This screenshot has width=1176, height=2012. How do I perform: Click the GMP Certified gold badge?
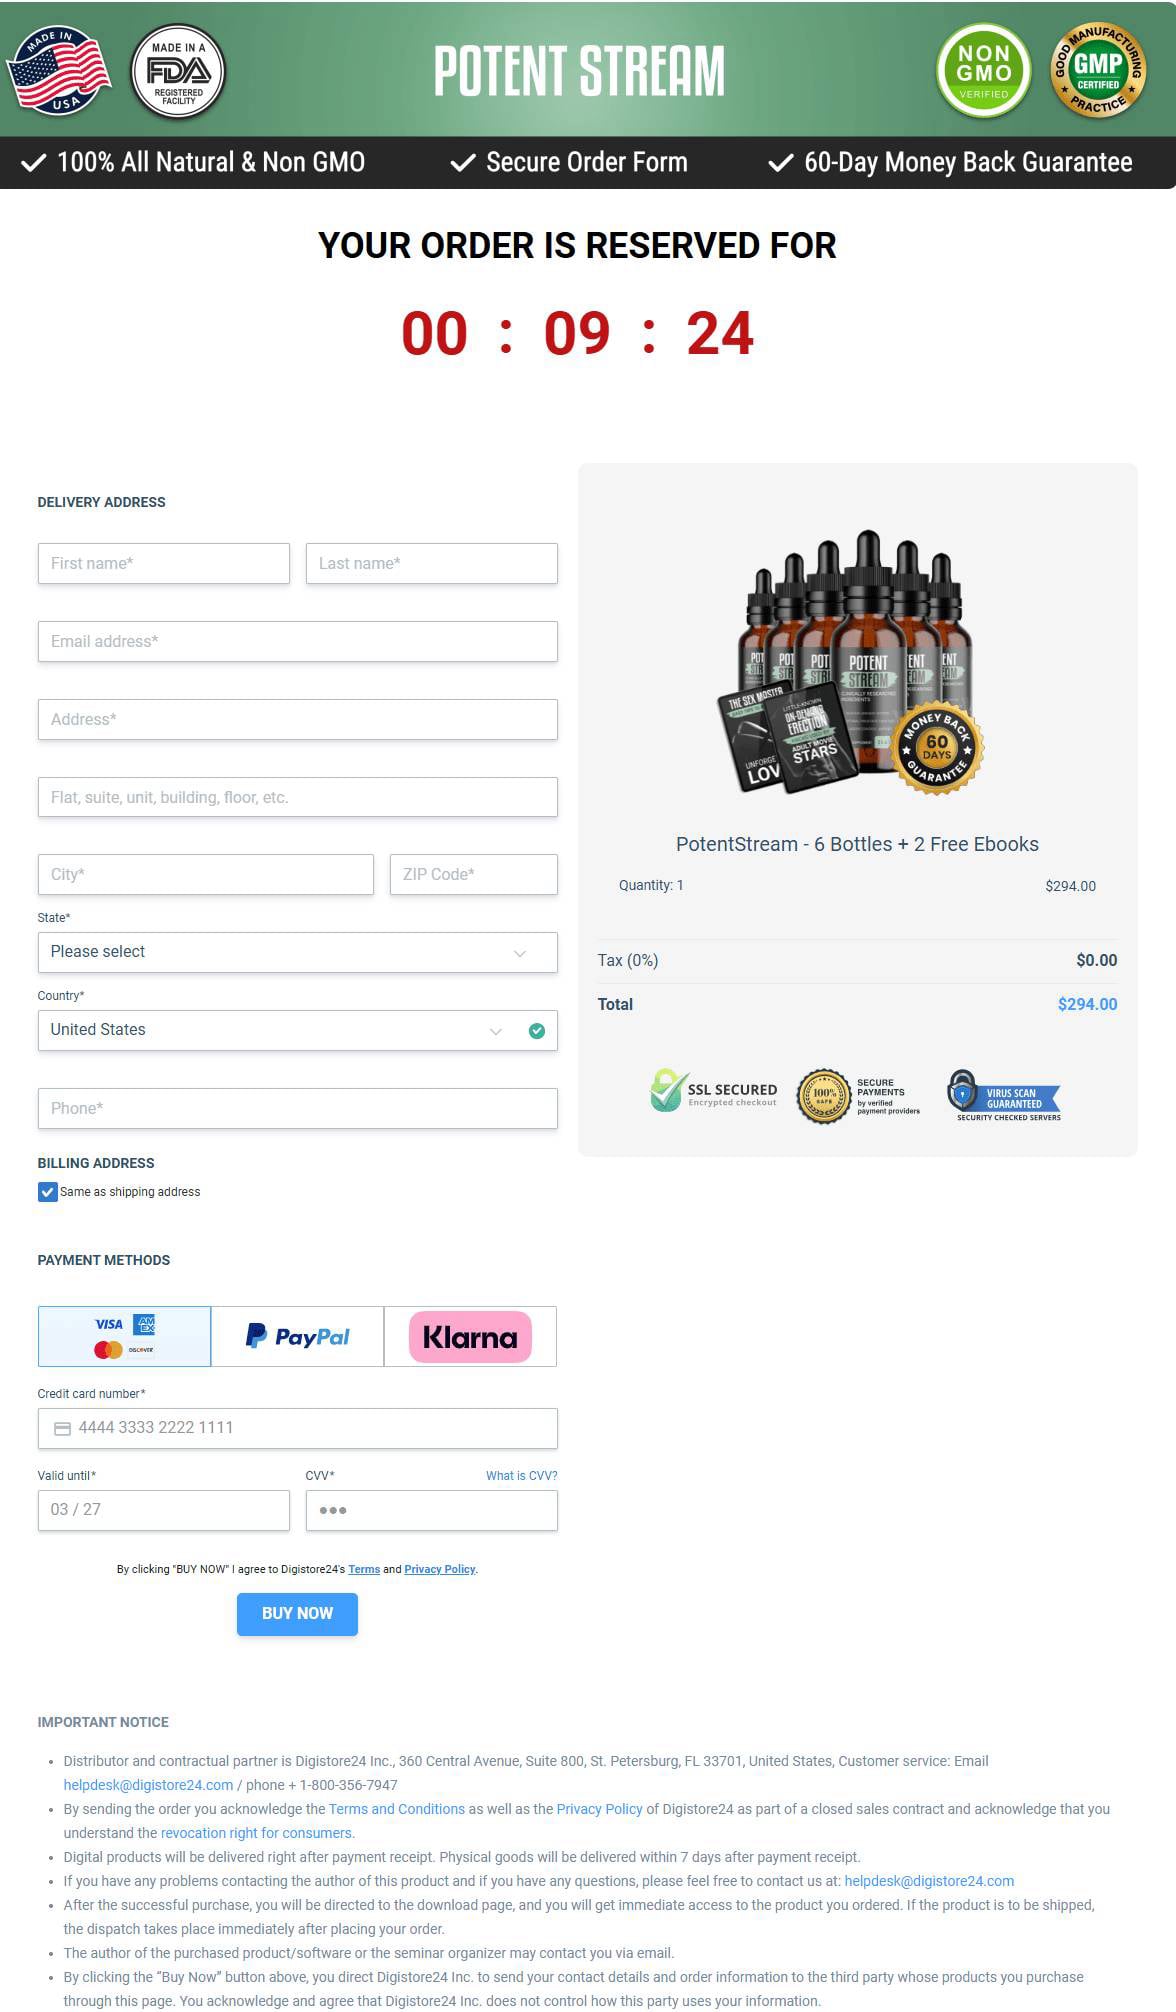[x=1098, y=70]
